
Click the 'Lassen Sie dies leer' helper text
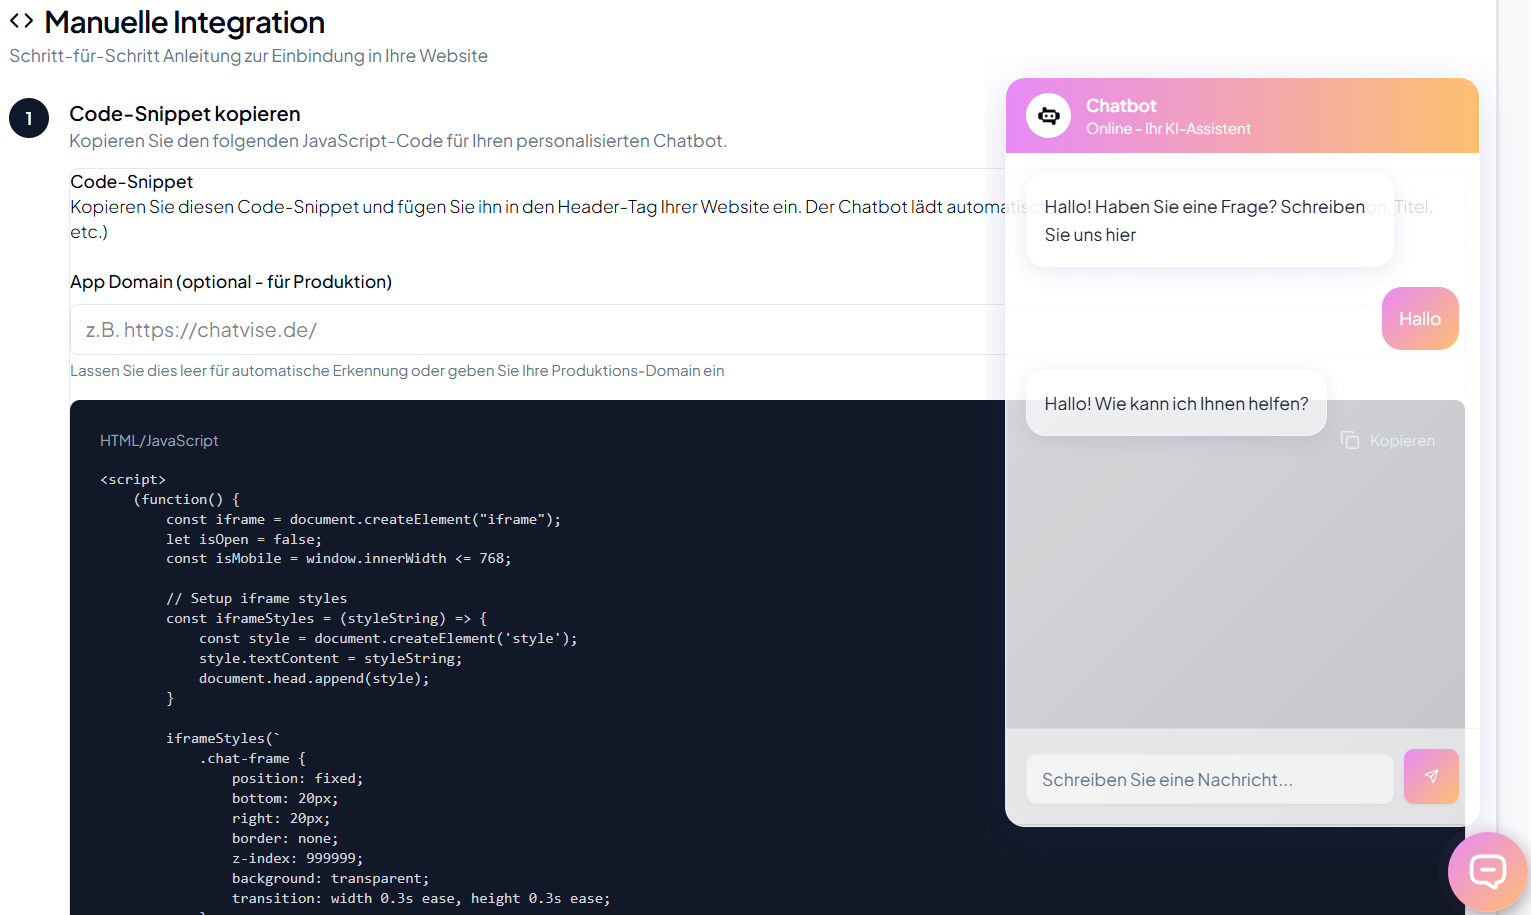point(397,371)
